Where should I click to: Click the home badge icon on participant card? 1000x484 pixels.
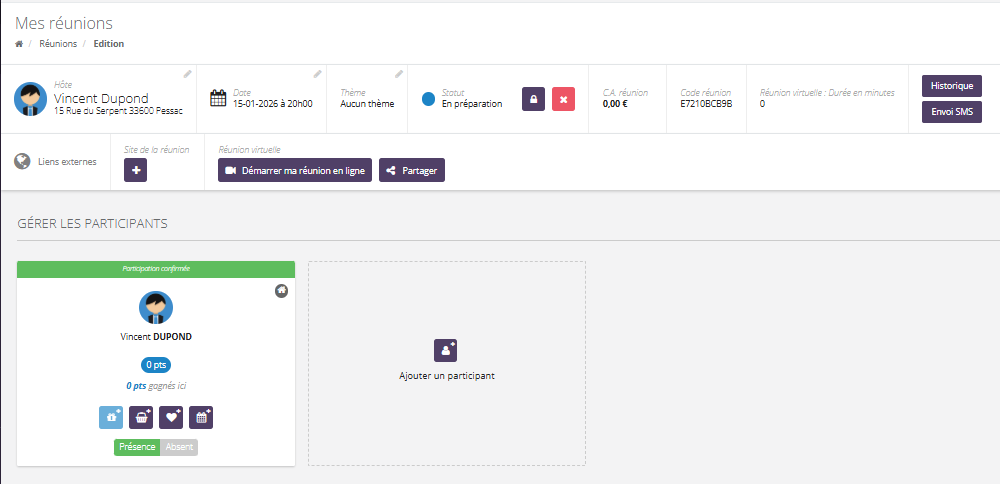coord(282,290)
